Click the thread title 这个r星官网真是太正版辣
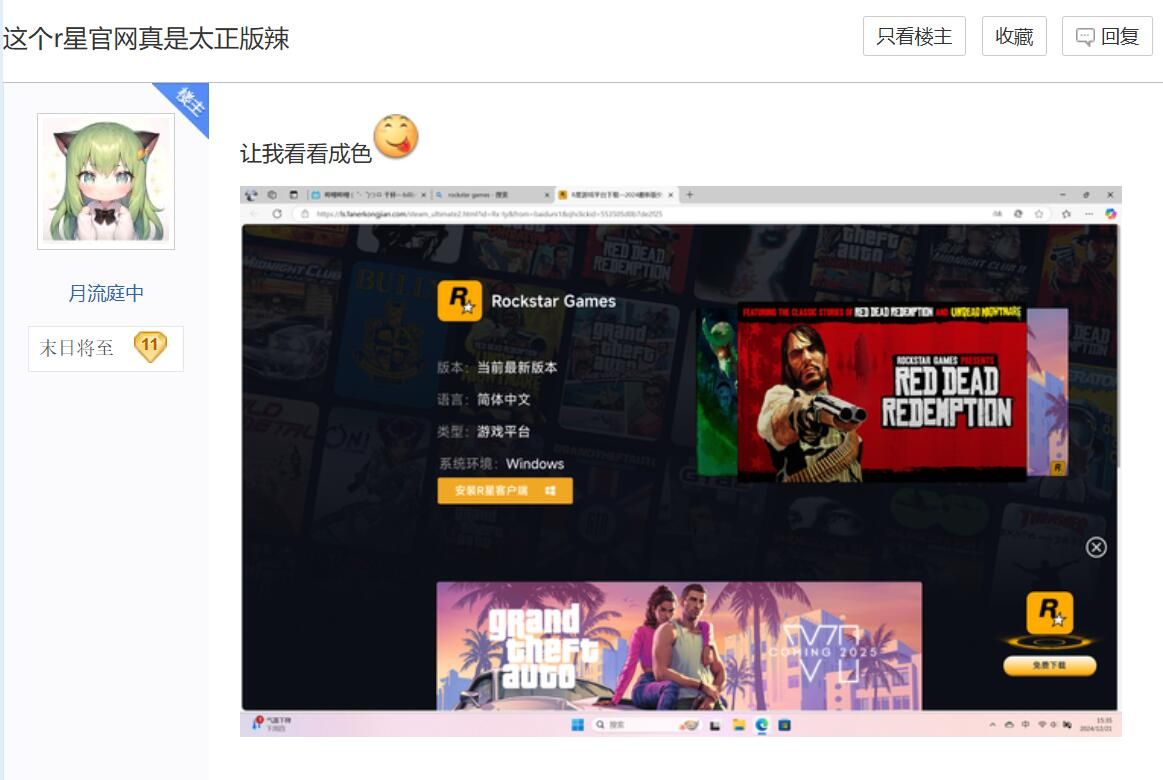Screen dimensions: 1163x780 (146, 39)
